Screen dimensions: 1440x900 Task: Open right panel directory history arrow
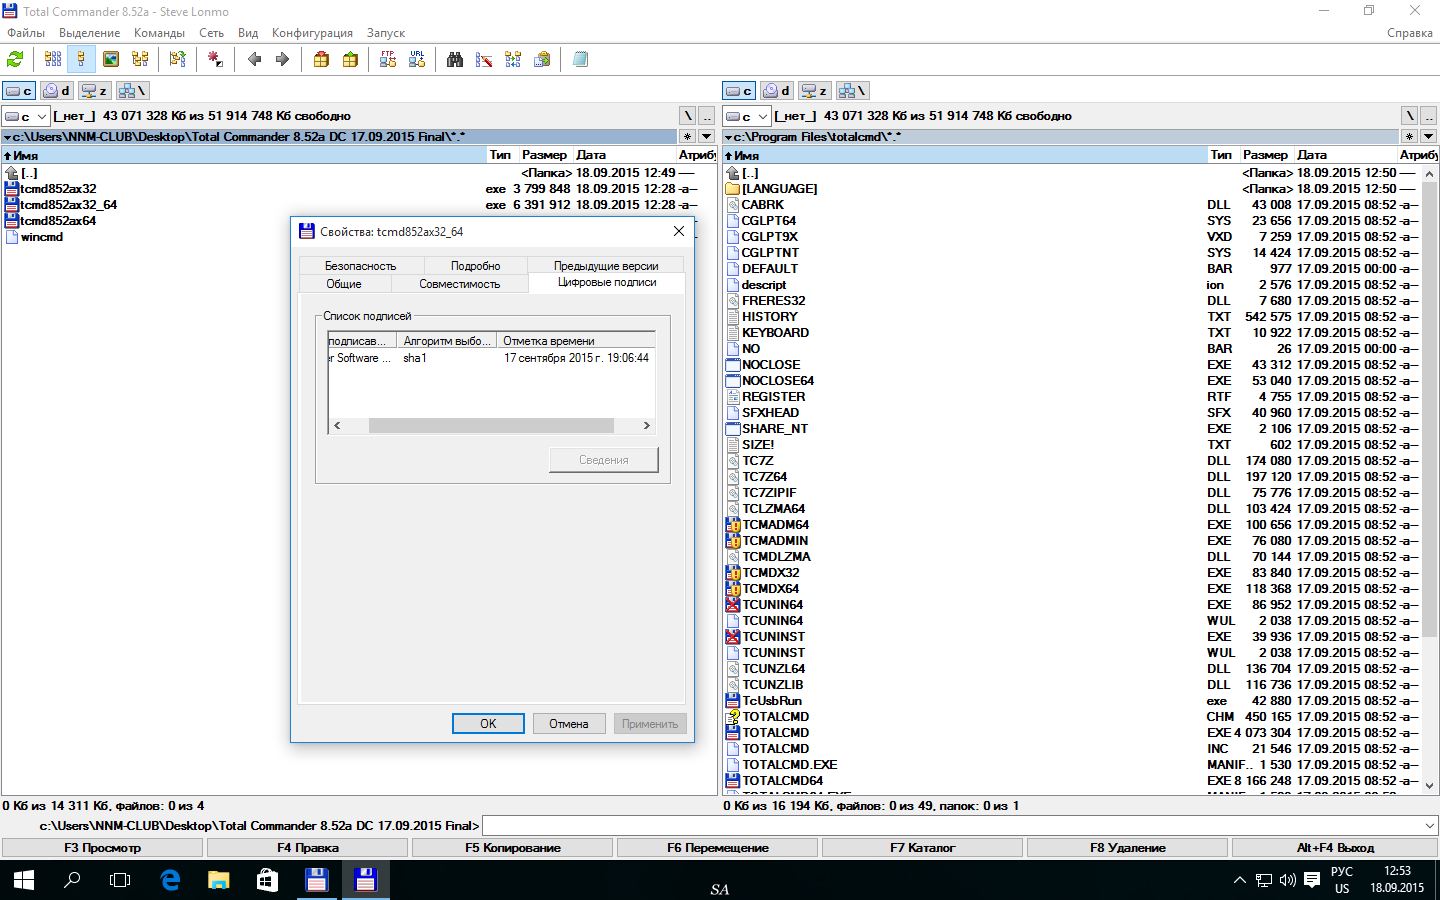(x=1427, y=137)
